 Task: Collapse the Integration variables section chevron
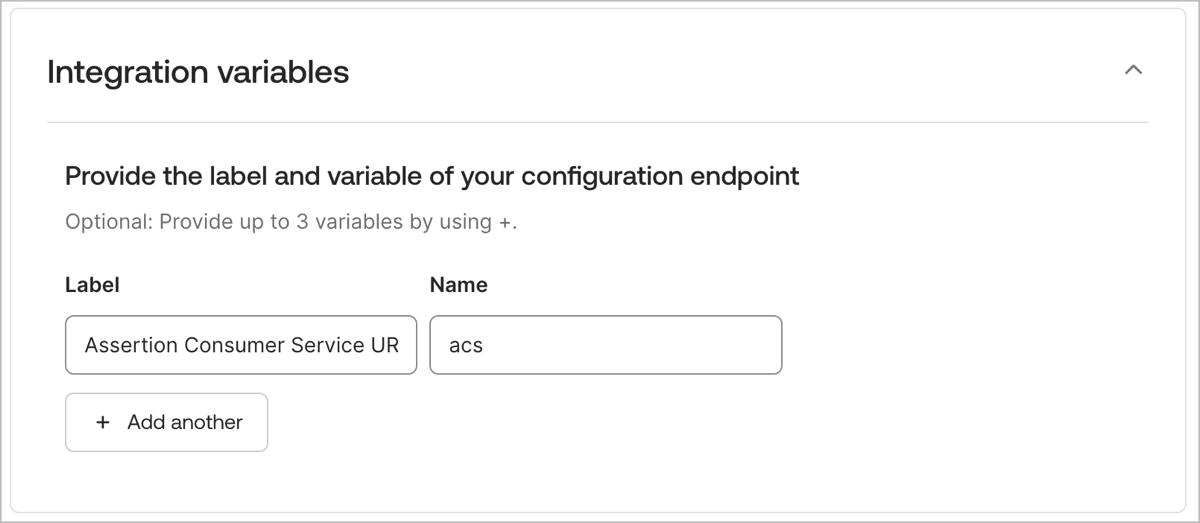pyautogui.click(x=1133, y=71)
